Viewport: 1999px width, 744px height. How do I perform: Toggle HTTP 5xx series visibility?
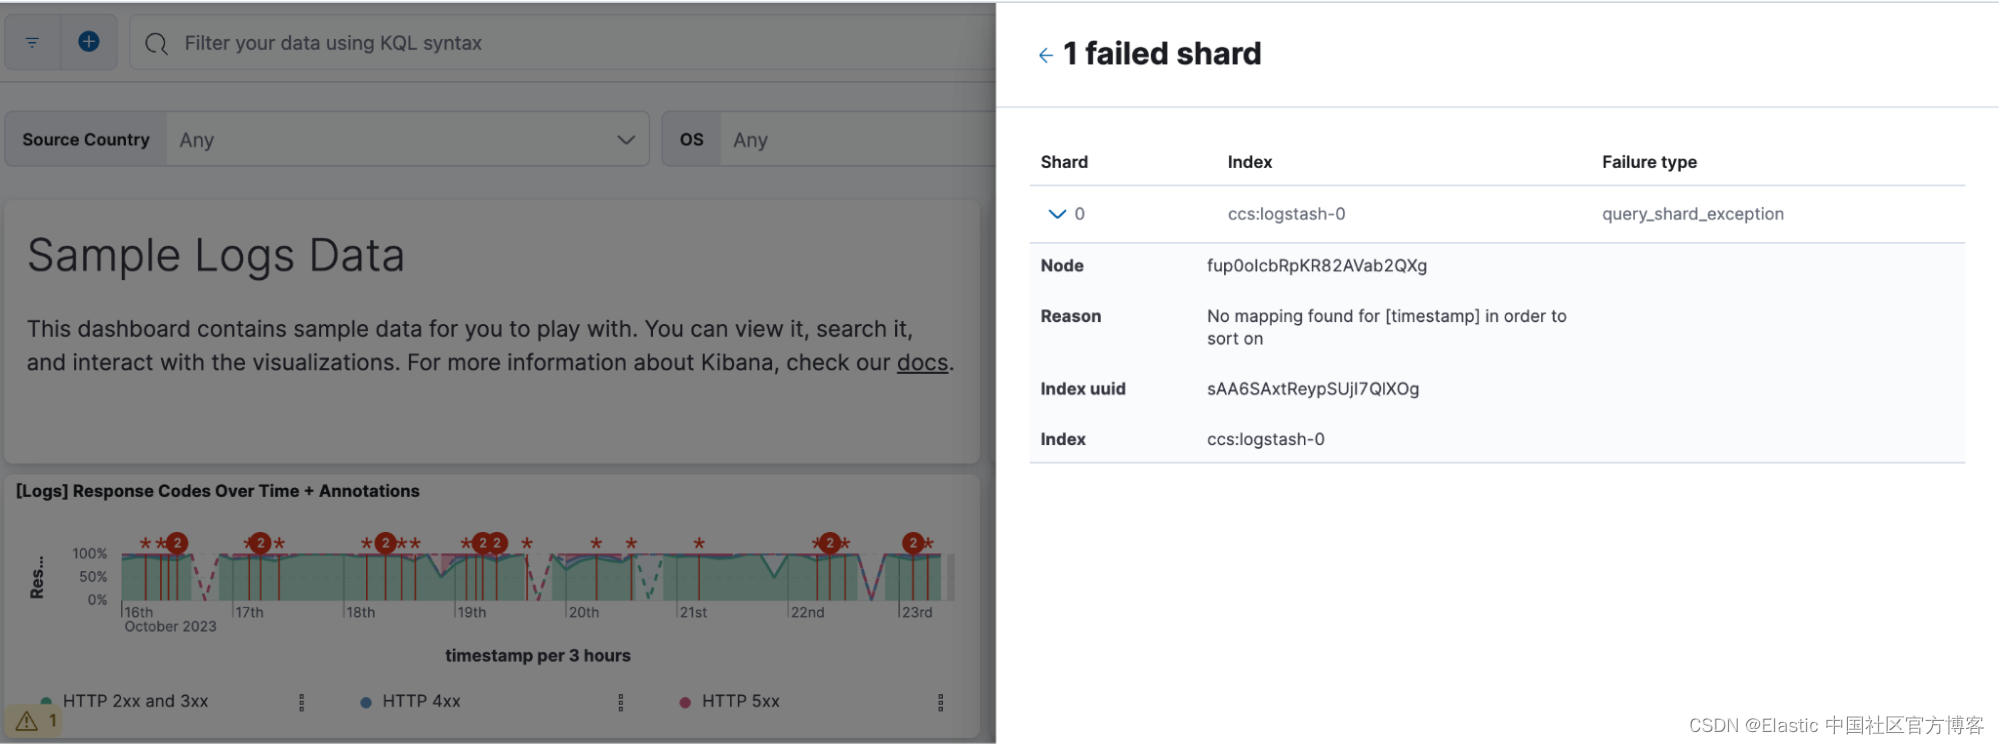coord(740,701)
